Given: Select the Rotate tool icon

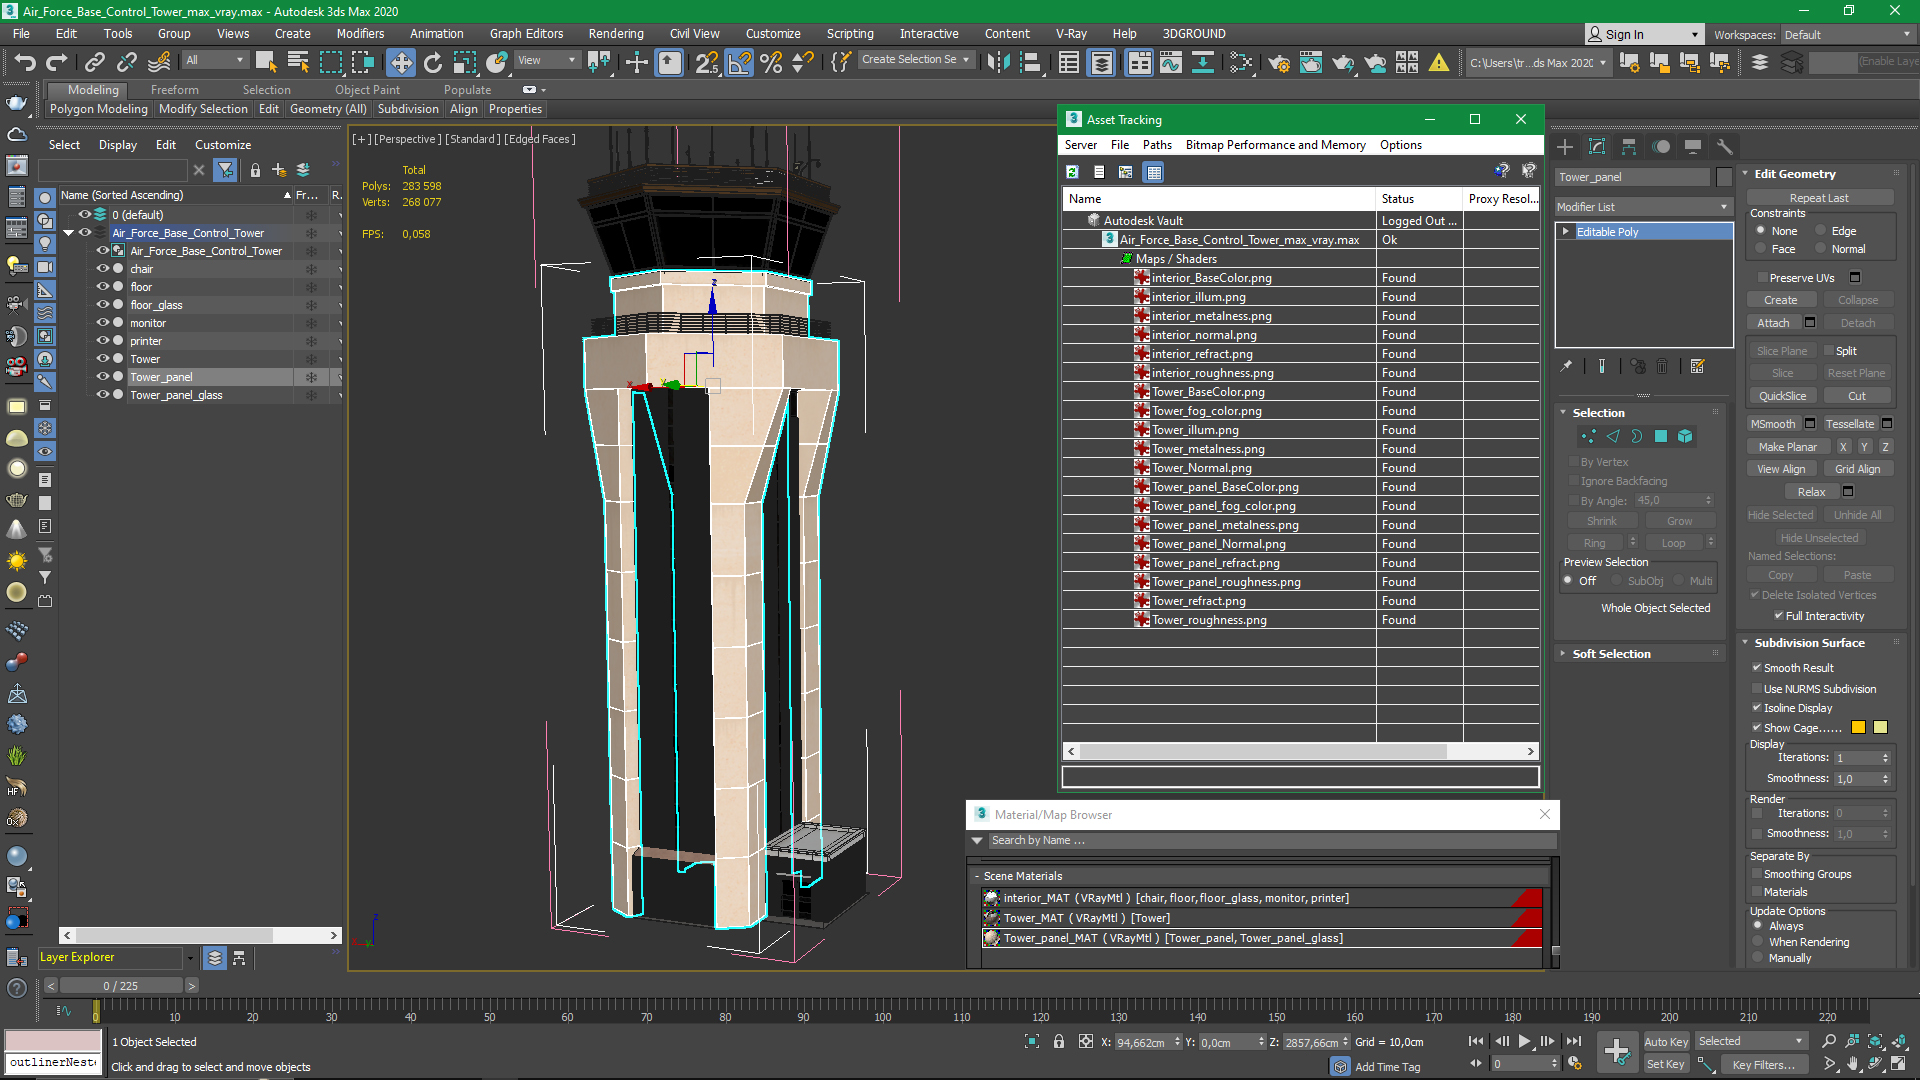Looking at the screenshot, I should [433, 62].
